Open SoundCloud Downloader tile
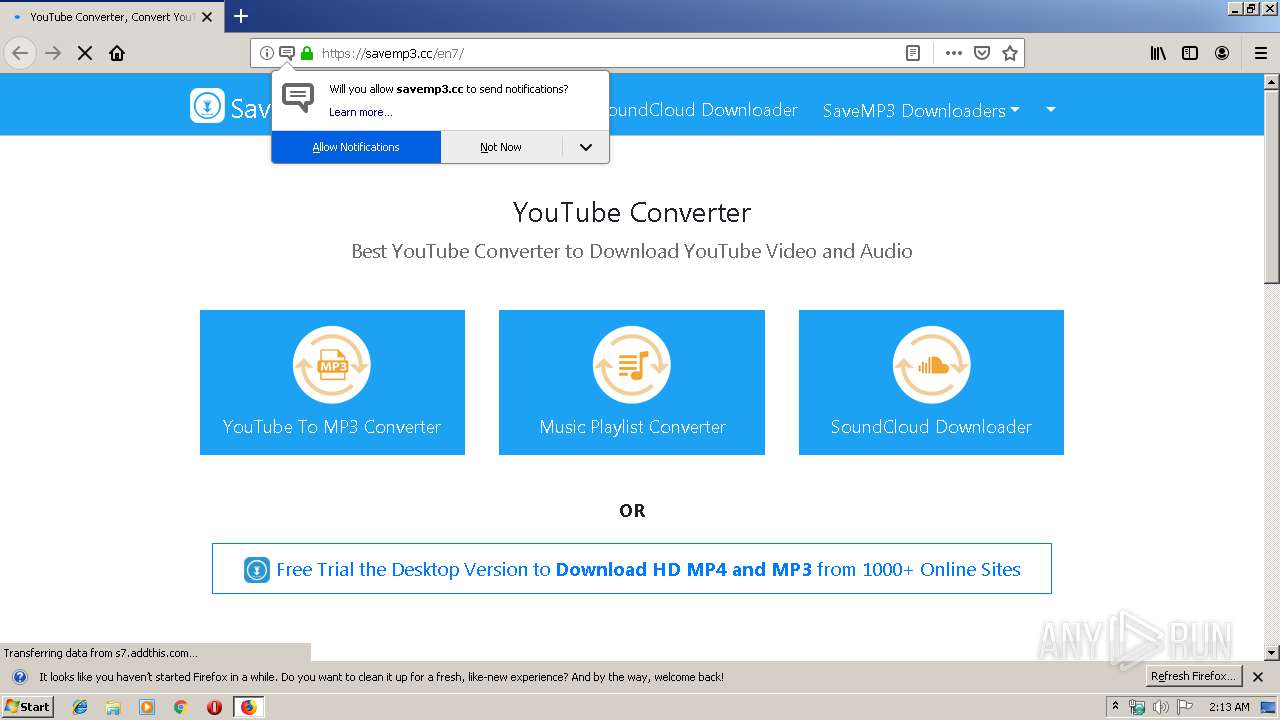The image size is (1280, 720). point(931,382)
